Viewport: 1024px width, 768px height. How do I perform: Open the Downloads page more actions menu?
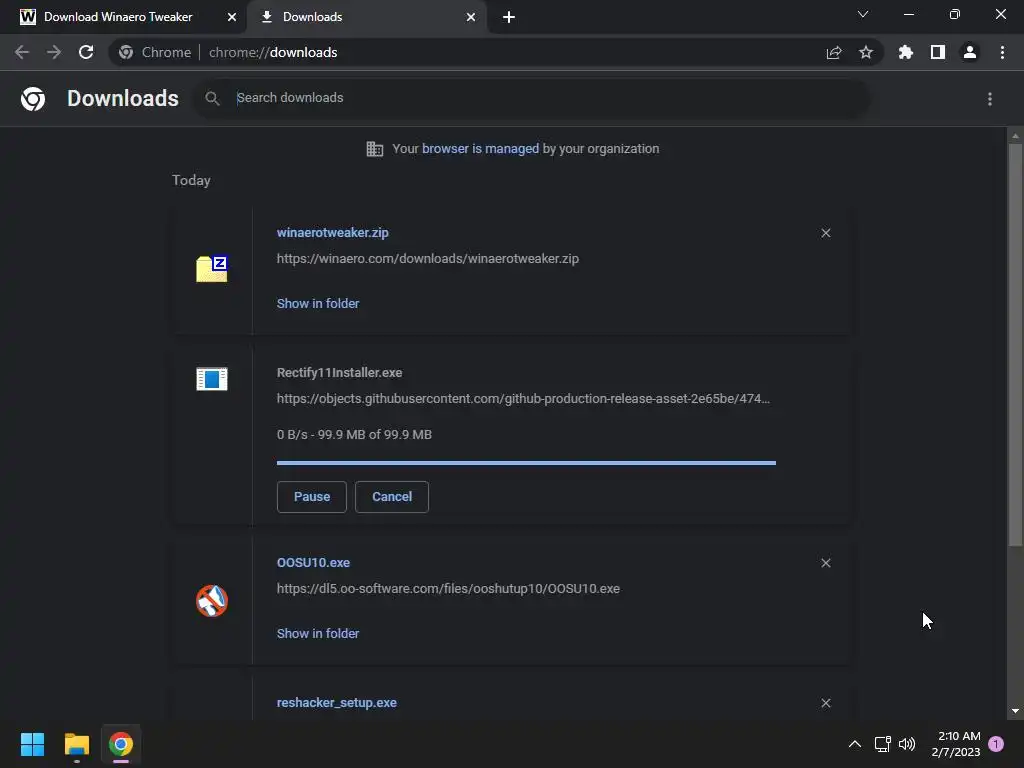click(x=990, y=99)
